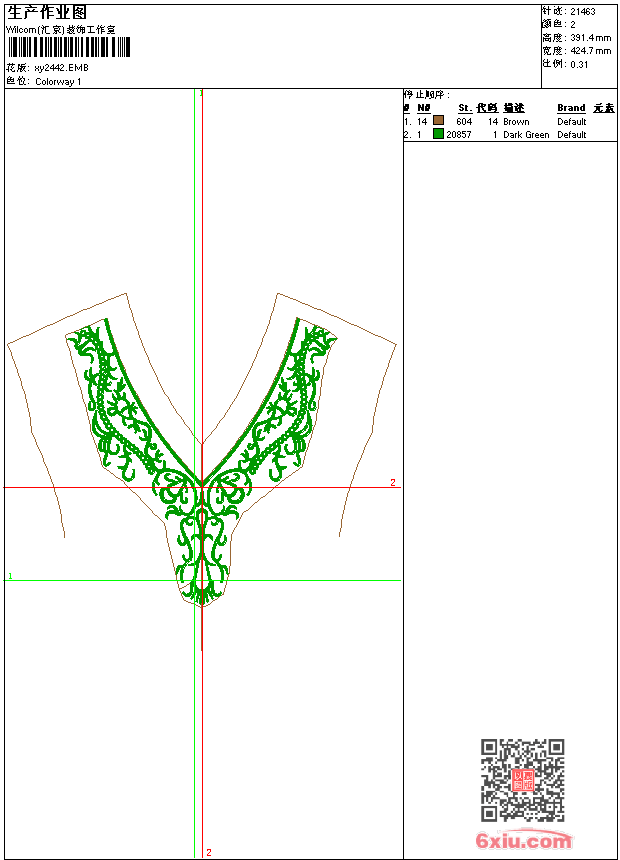Click the '描述' column header
The height and width of the screenshot is (860, 620).
(514, 108)
